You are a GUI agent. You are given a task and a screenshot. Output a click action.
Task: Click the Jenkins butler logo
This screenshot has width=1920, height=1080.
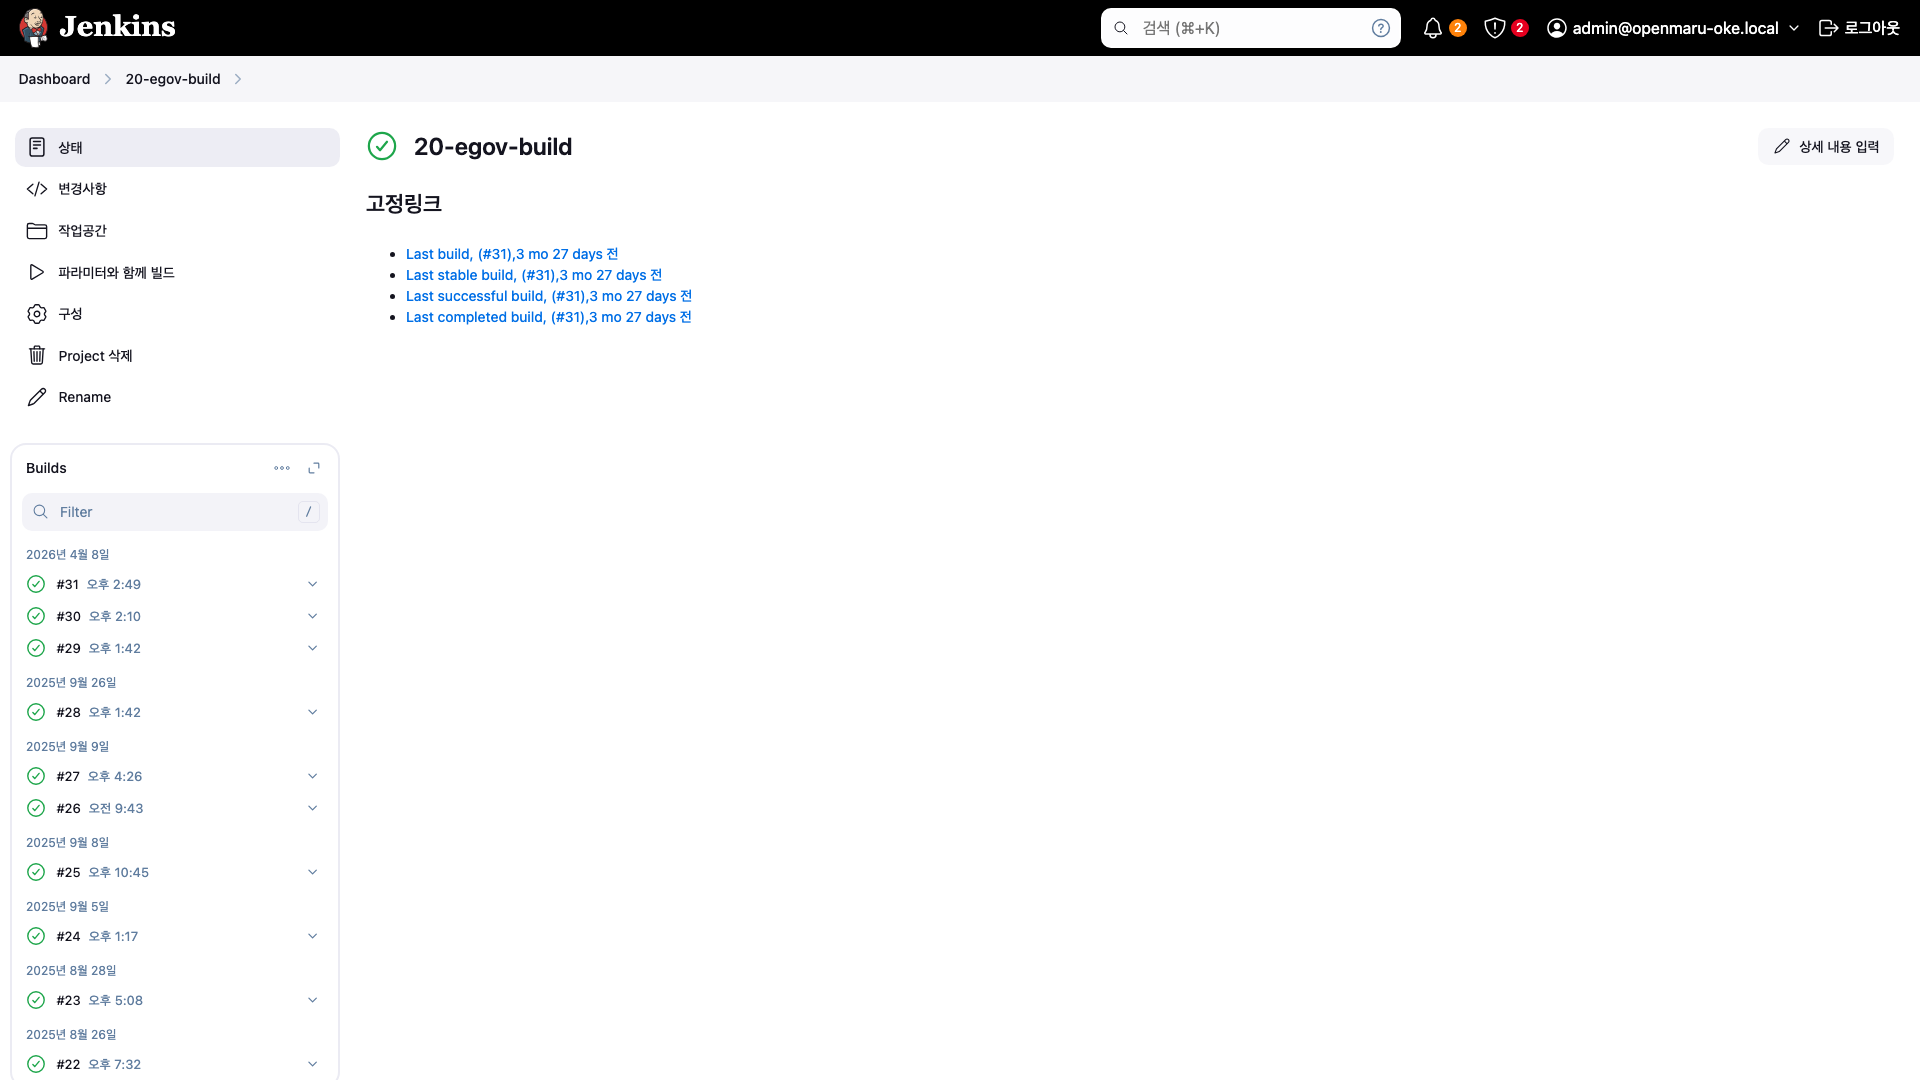click(x=34, y=28)
